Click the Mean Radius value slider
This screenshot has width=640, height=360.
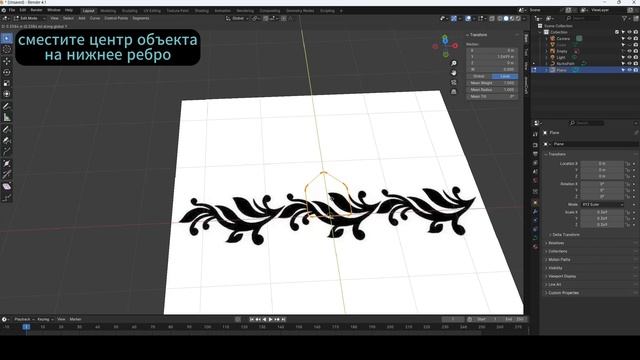tap(492, 89)
